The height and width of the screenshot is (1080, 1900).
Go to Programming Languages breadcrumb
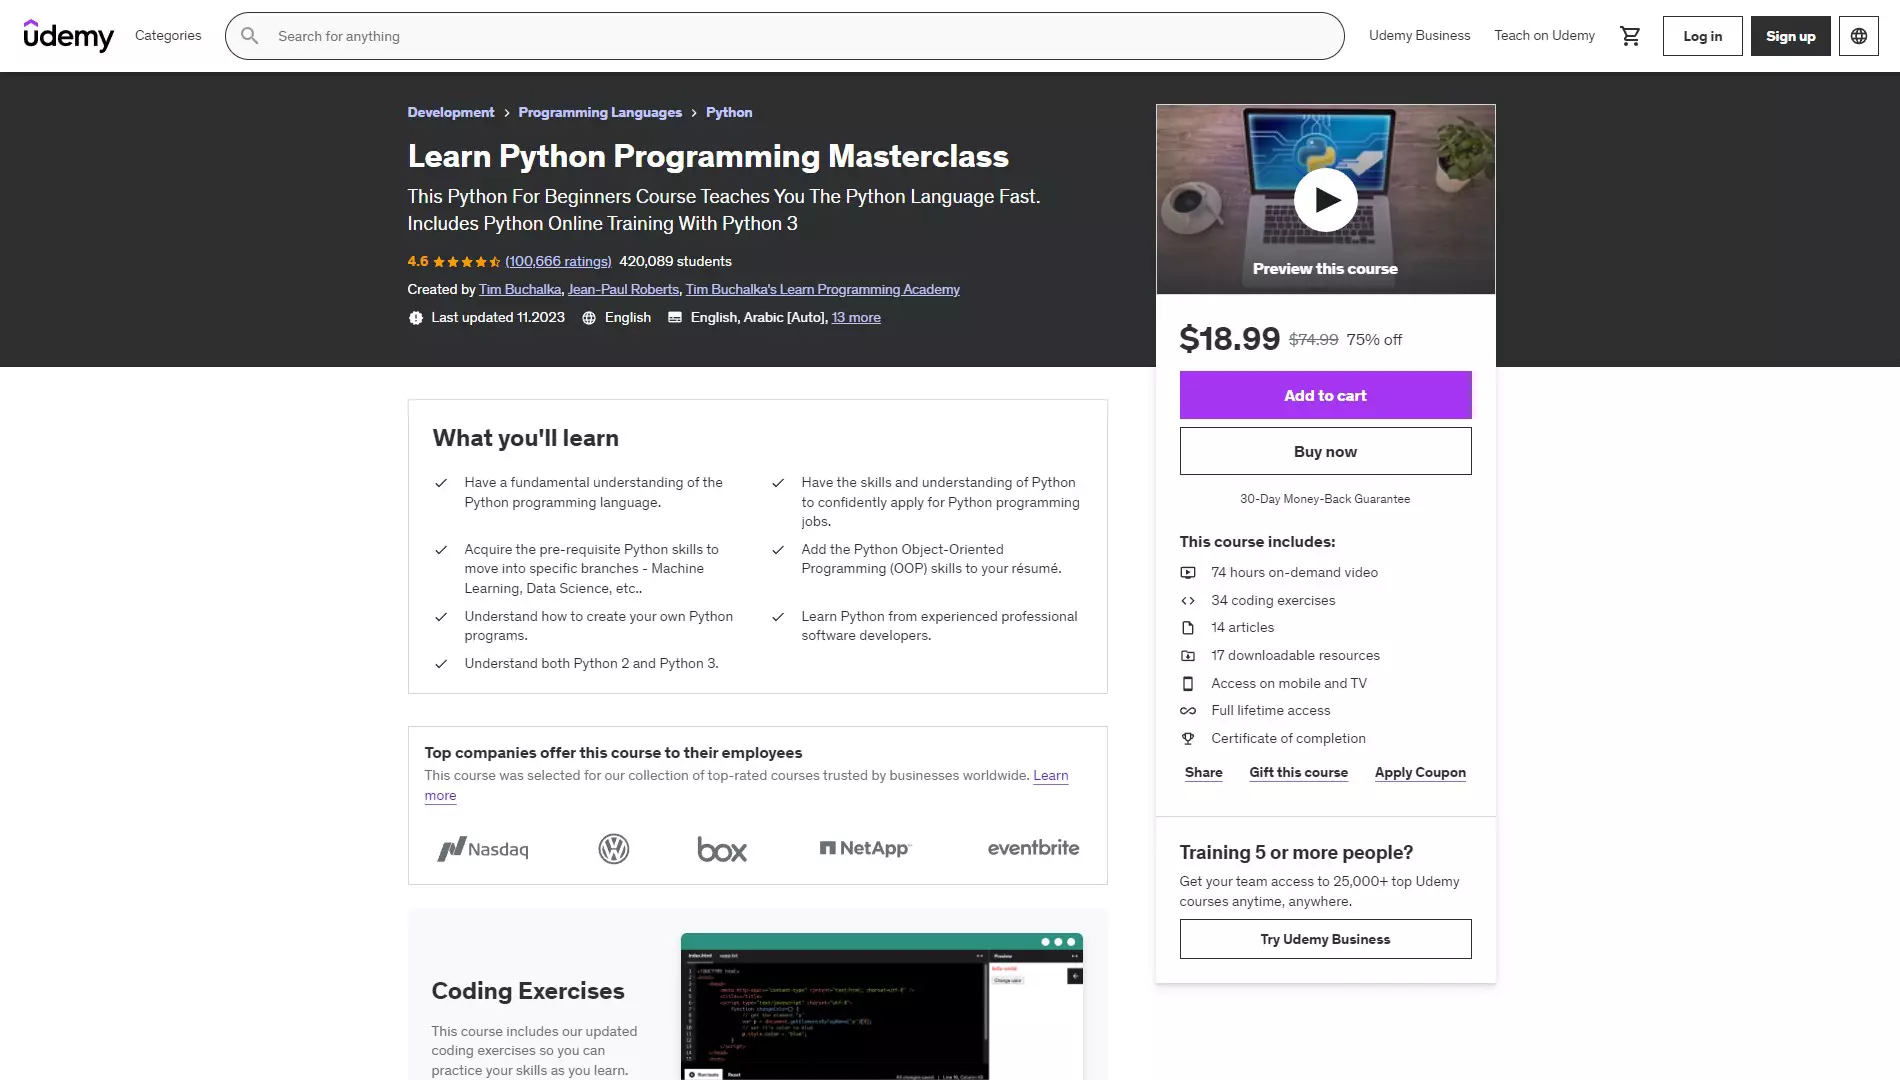pyautogui.click(x=600, y=113)
